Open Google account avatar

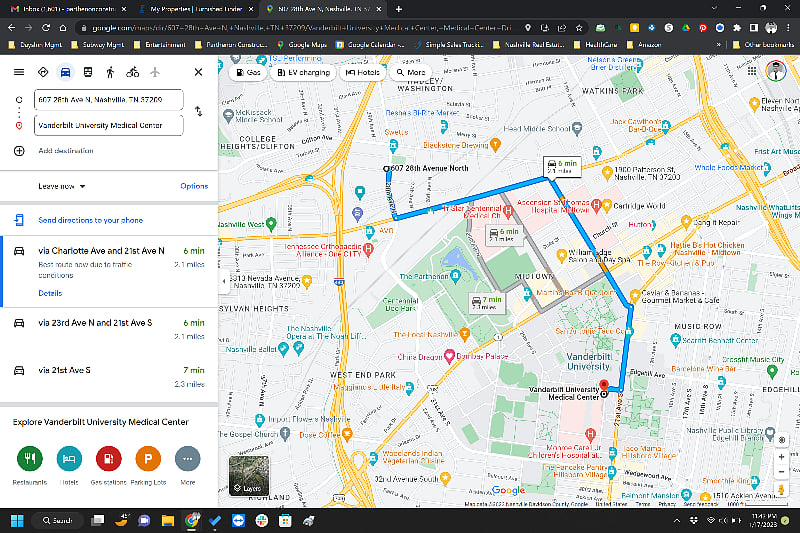[x=776, y=71]
